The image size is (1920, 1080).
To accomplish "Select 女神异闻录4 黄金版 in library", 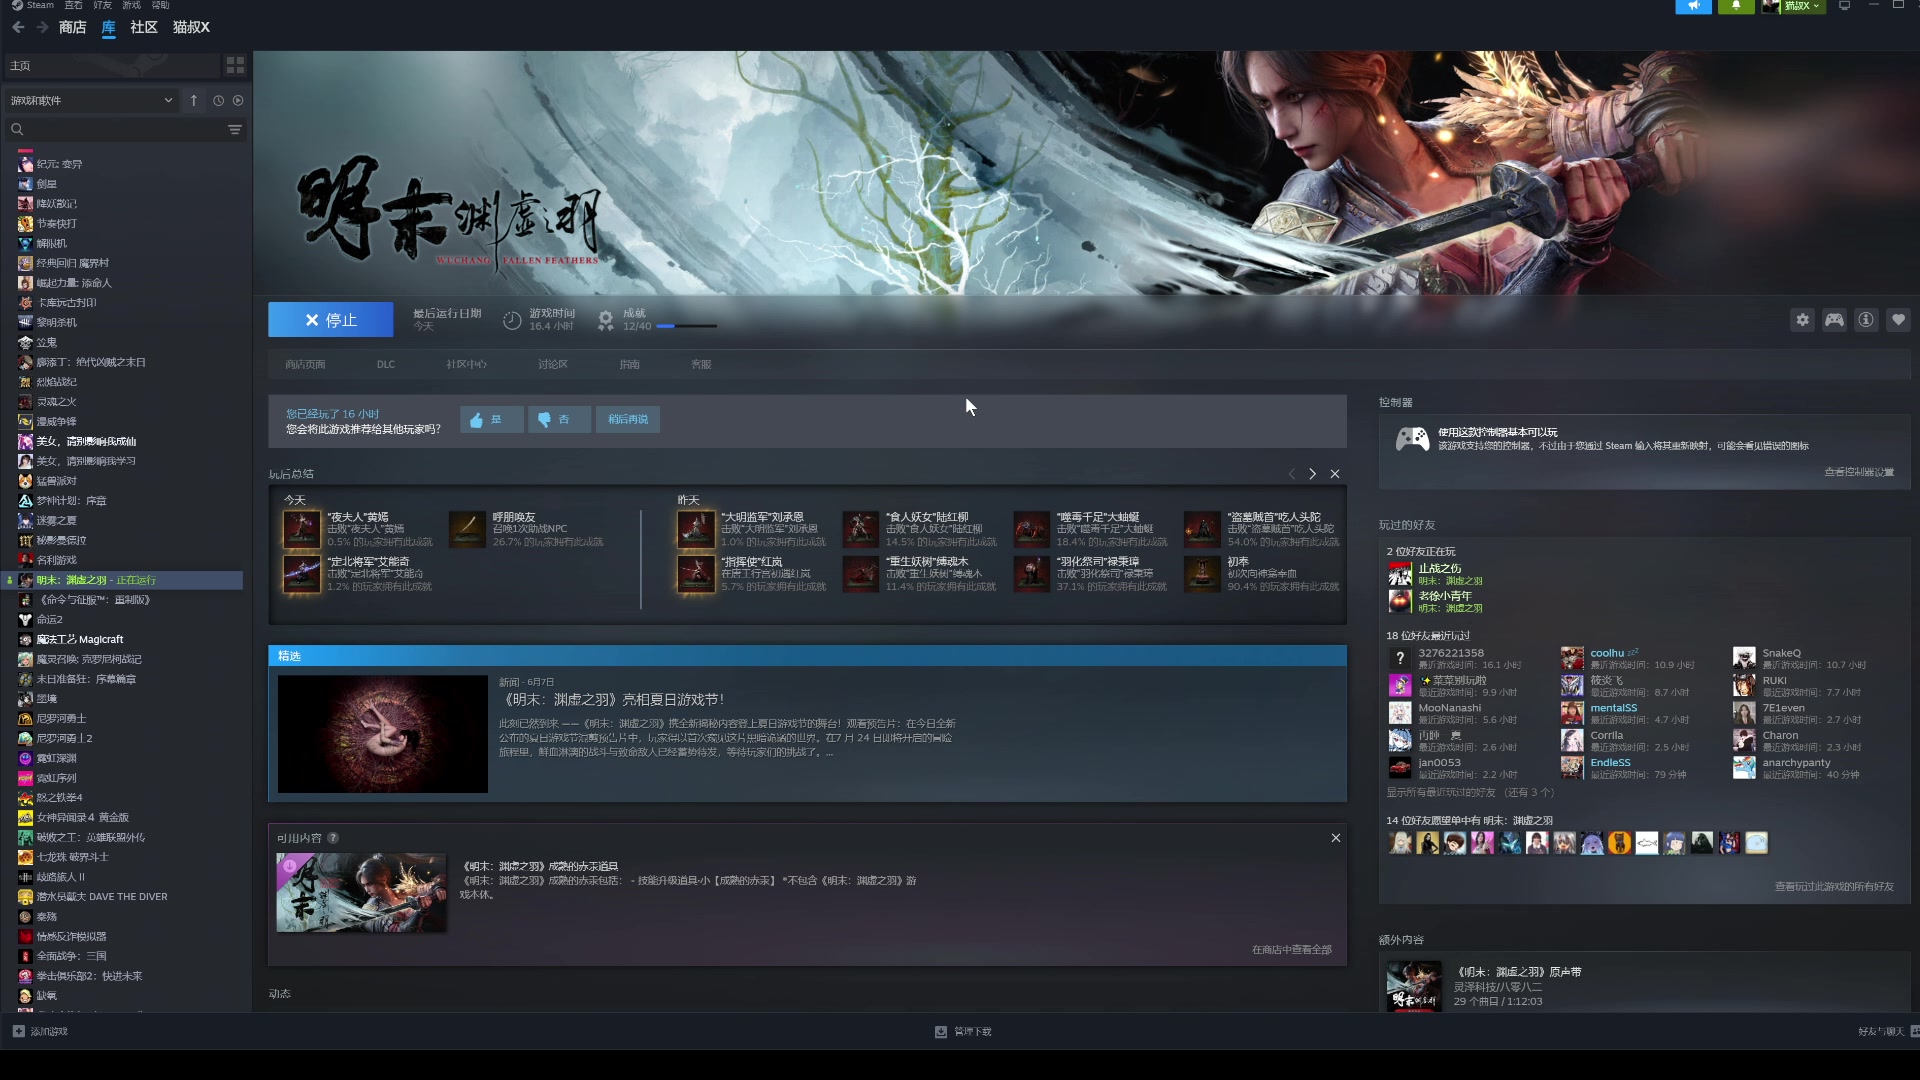I will 82,818.
